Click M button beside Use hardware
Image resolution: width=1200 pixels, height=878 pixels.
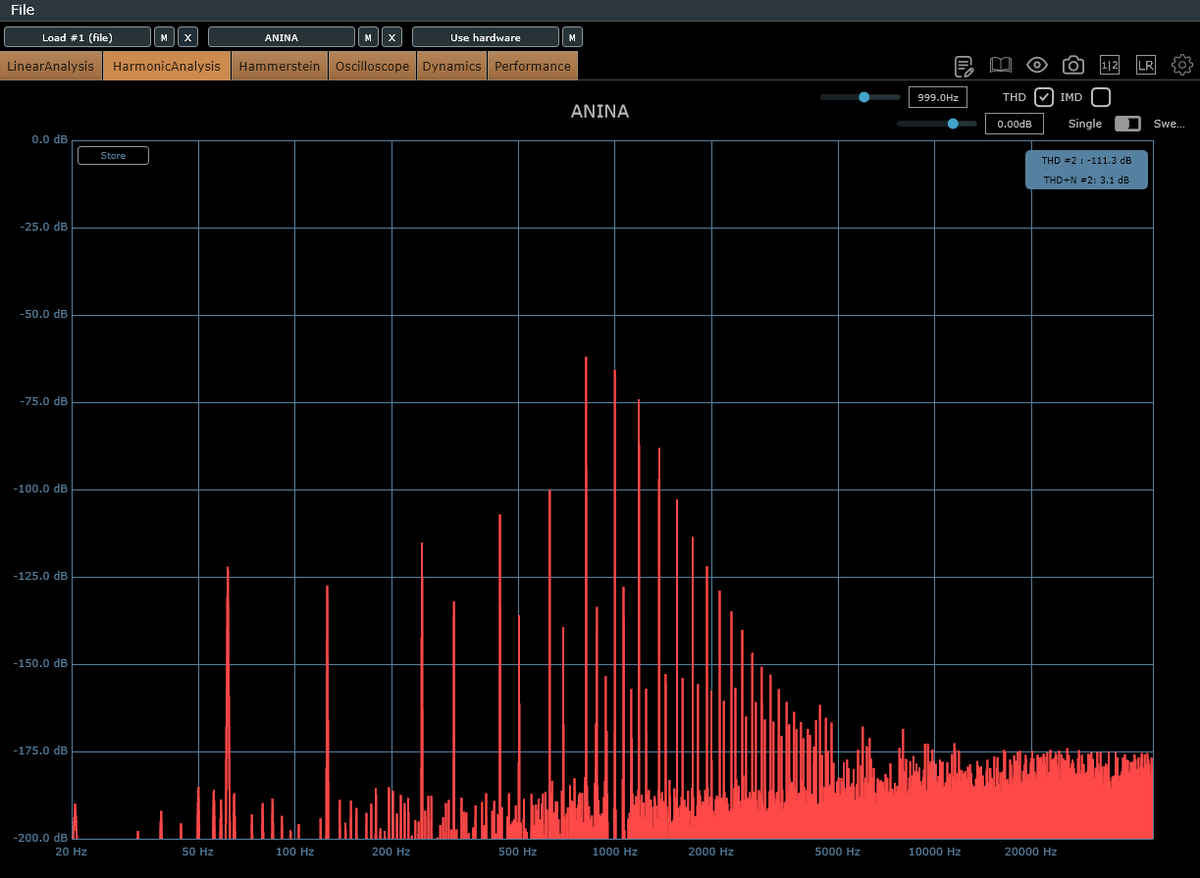[x=572, y=37]
